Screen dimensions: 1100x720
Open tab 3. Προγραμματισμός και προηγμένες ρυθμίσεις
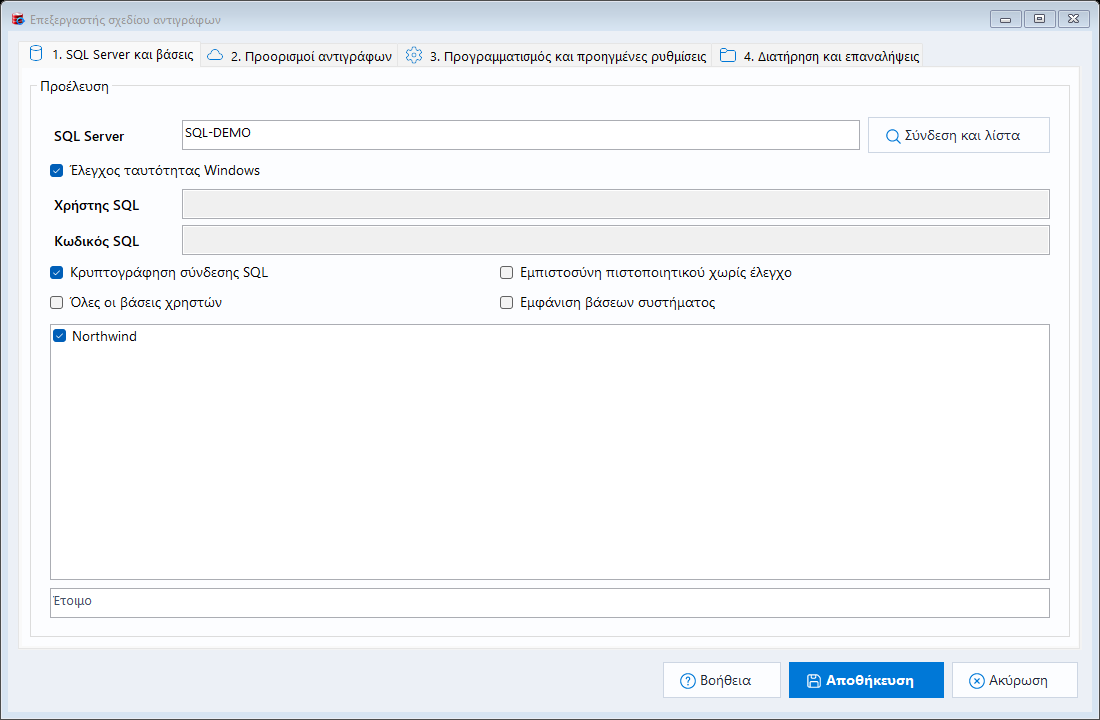[555, 56]
